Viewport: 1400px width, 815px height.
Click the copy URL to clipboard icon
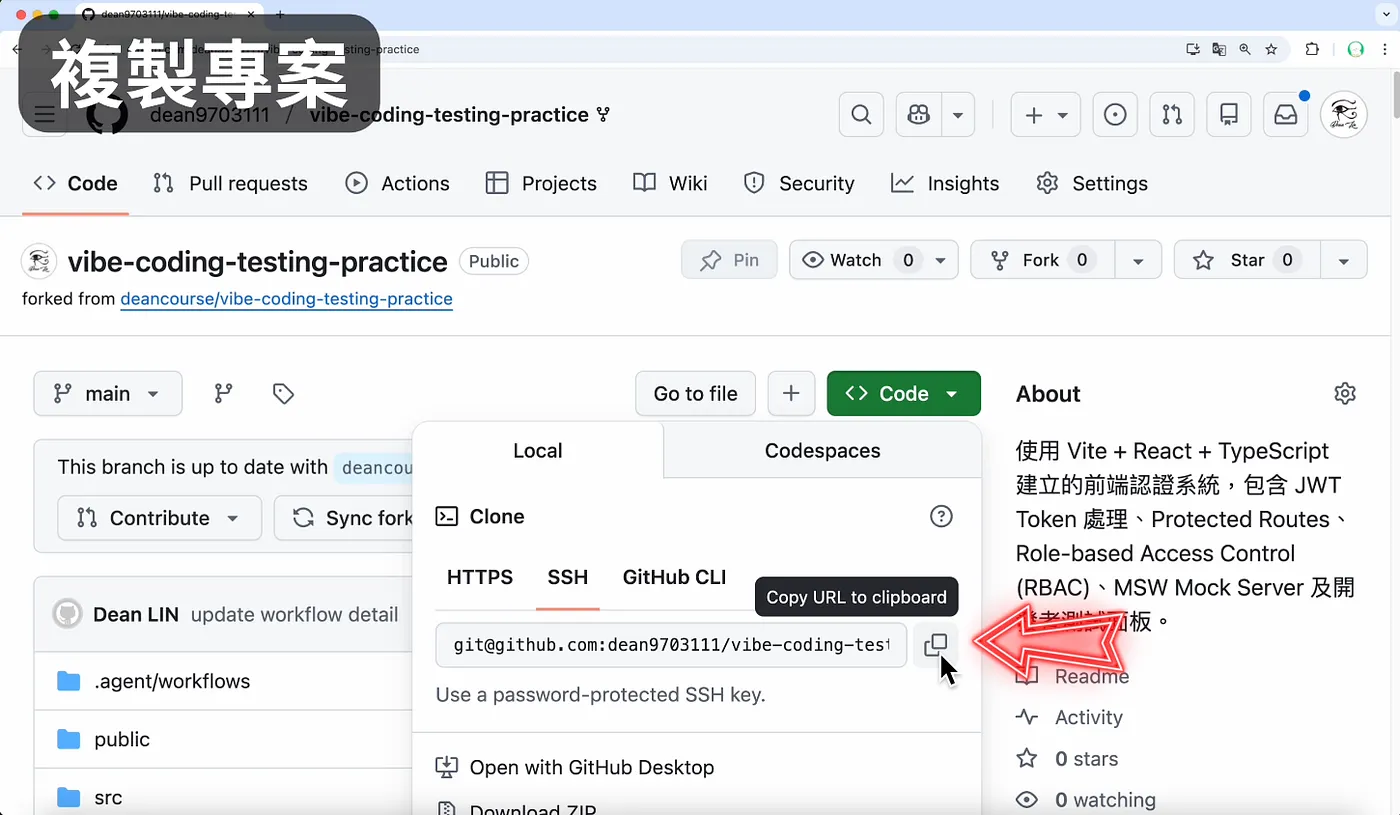[x=936, y=645]
